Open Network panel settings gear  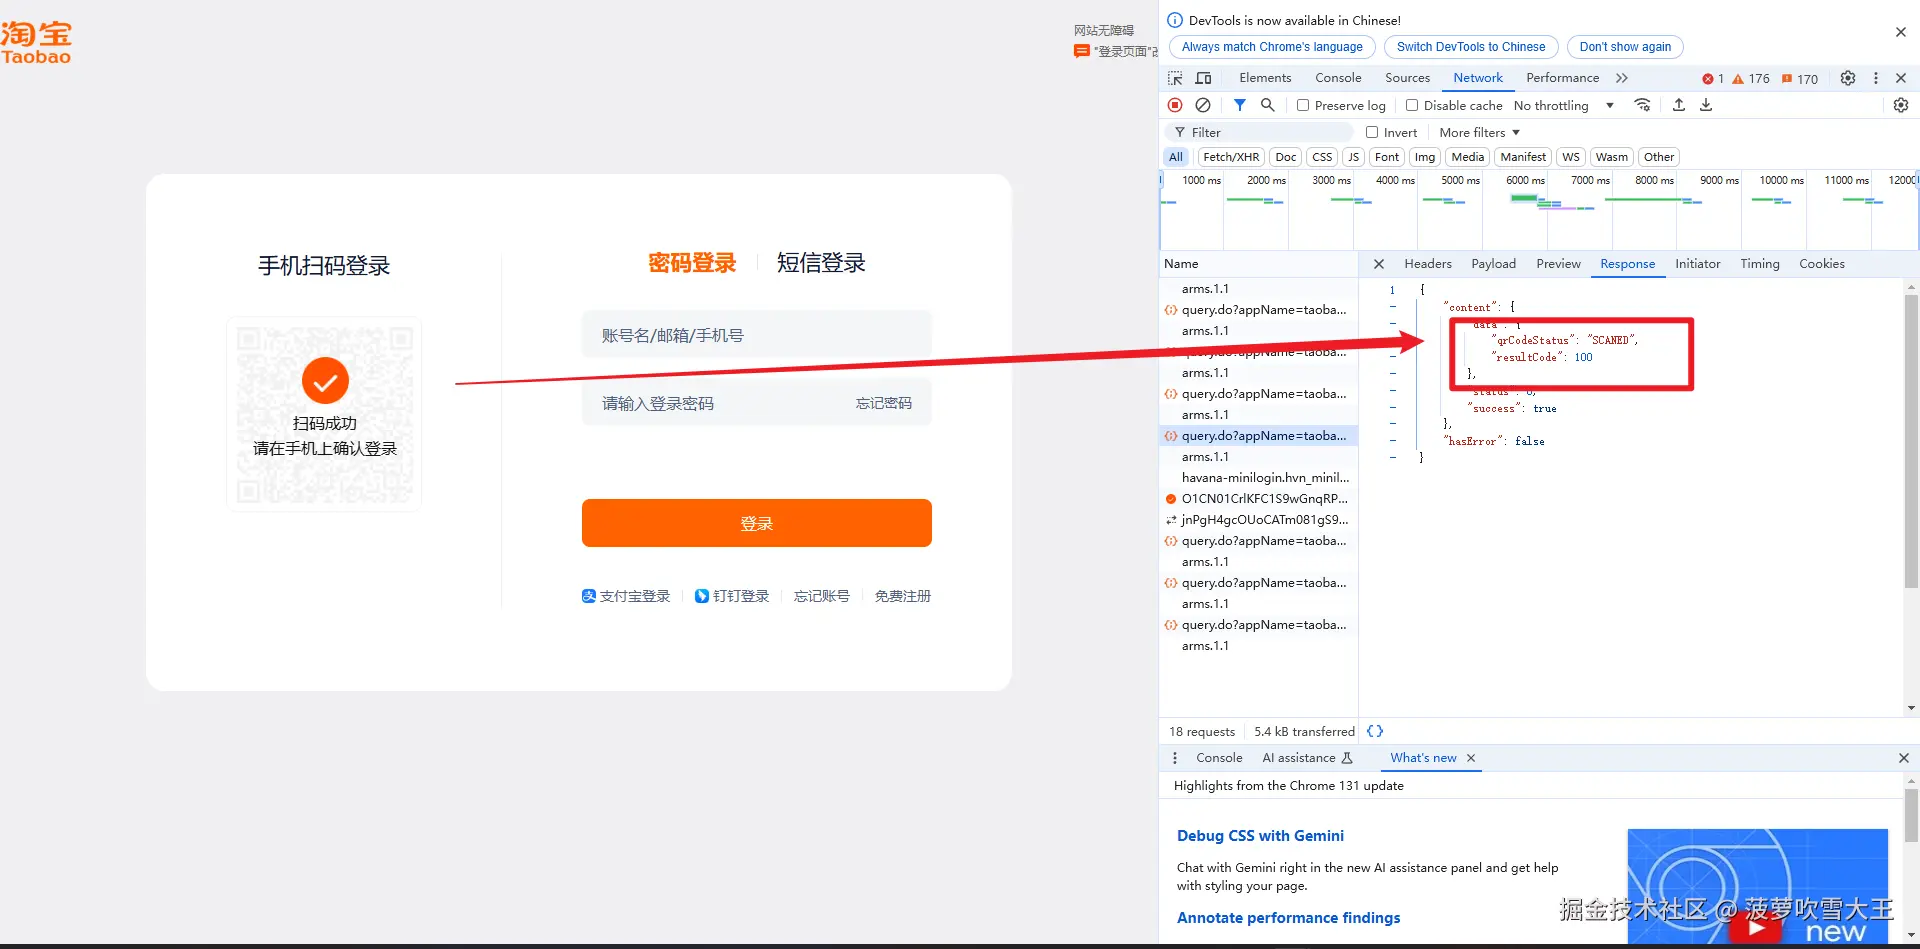tap(1901, 105)
